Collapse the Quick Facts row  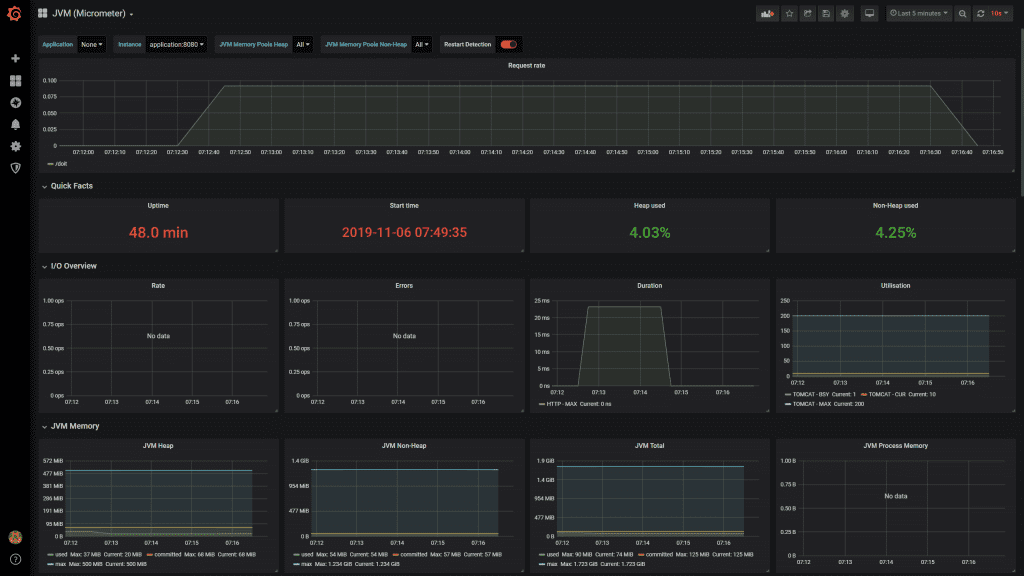(71, 186)
